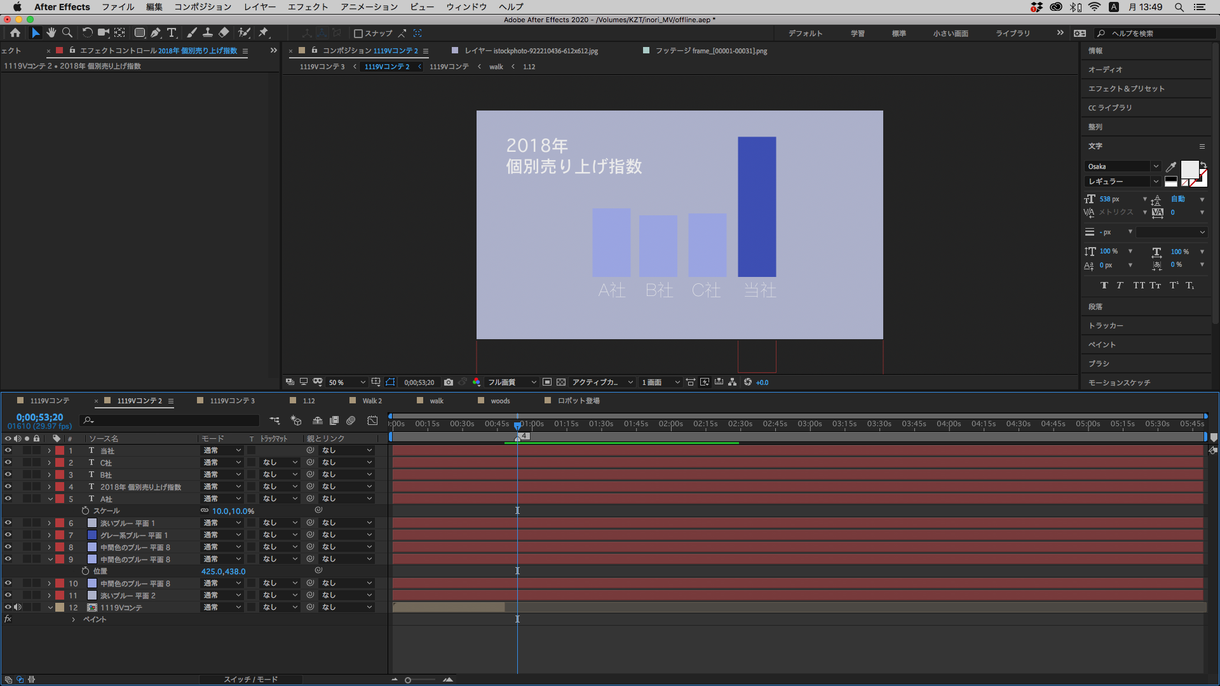Expand the グレー系ブルー 平面 1 layer
This screenshot has width=1220, height=686.
[x=49, y=535]
